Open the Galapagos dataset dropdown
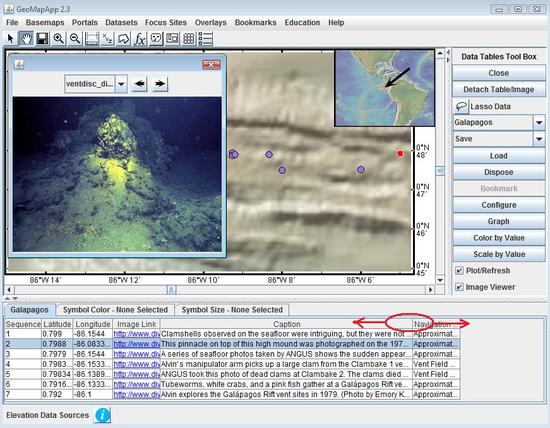 click(539, 122)
